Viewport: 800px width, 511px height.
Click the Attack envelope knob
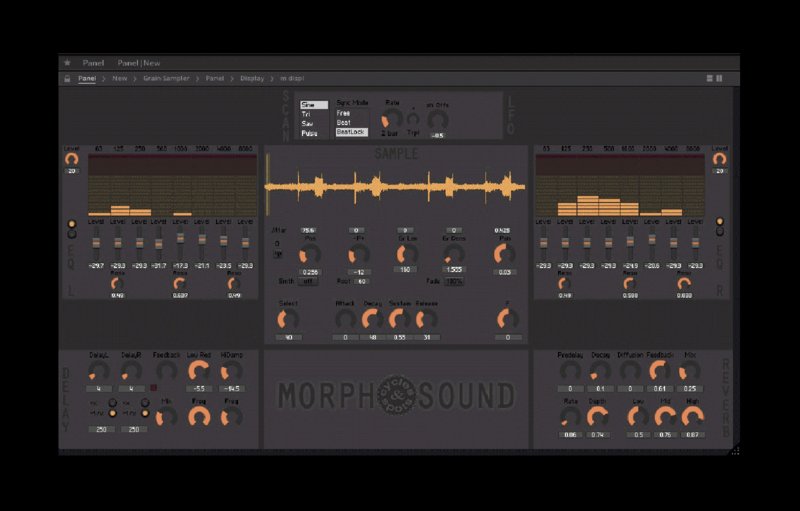345,320
